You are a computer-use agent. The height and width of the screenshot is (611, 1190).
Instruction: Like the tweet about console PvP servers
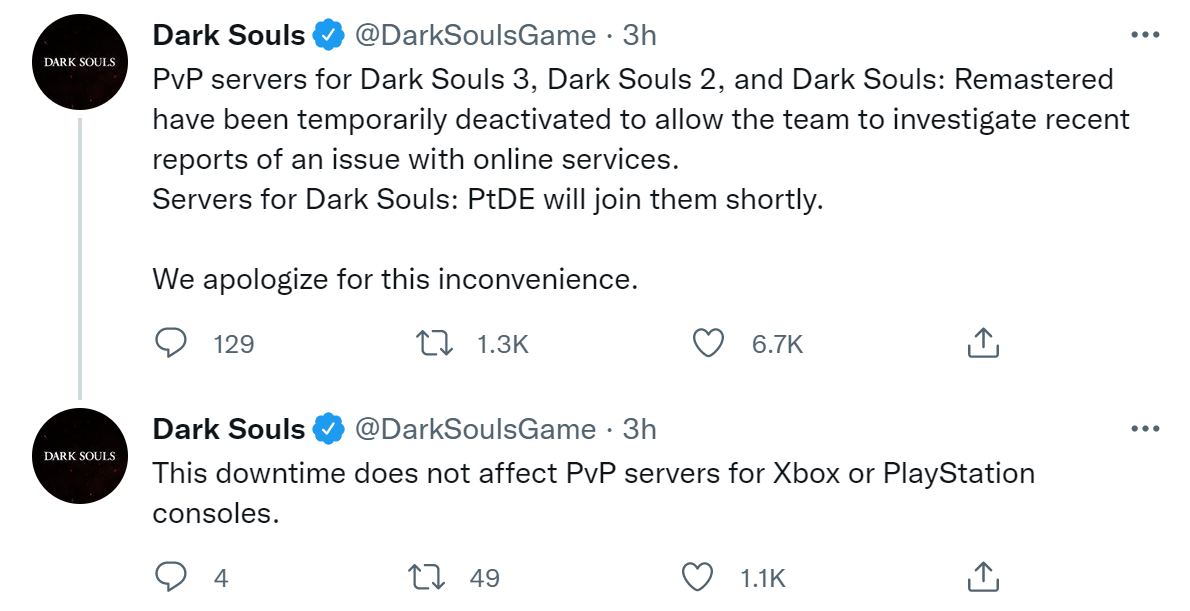[697, 577]
